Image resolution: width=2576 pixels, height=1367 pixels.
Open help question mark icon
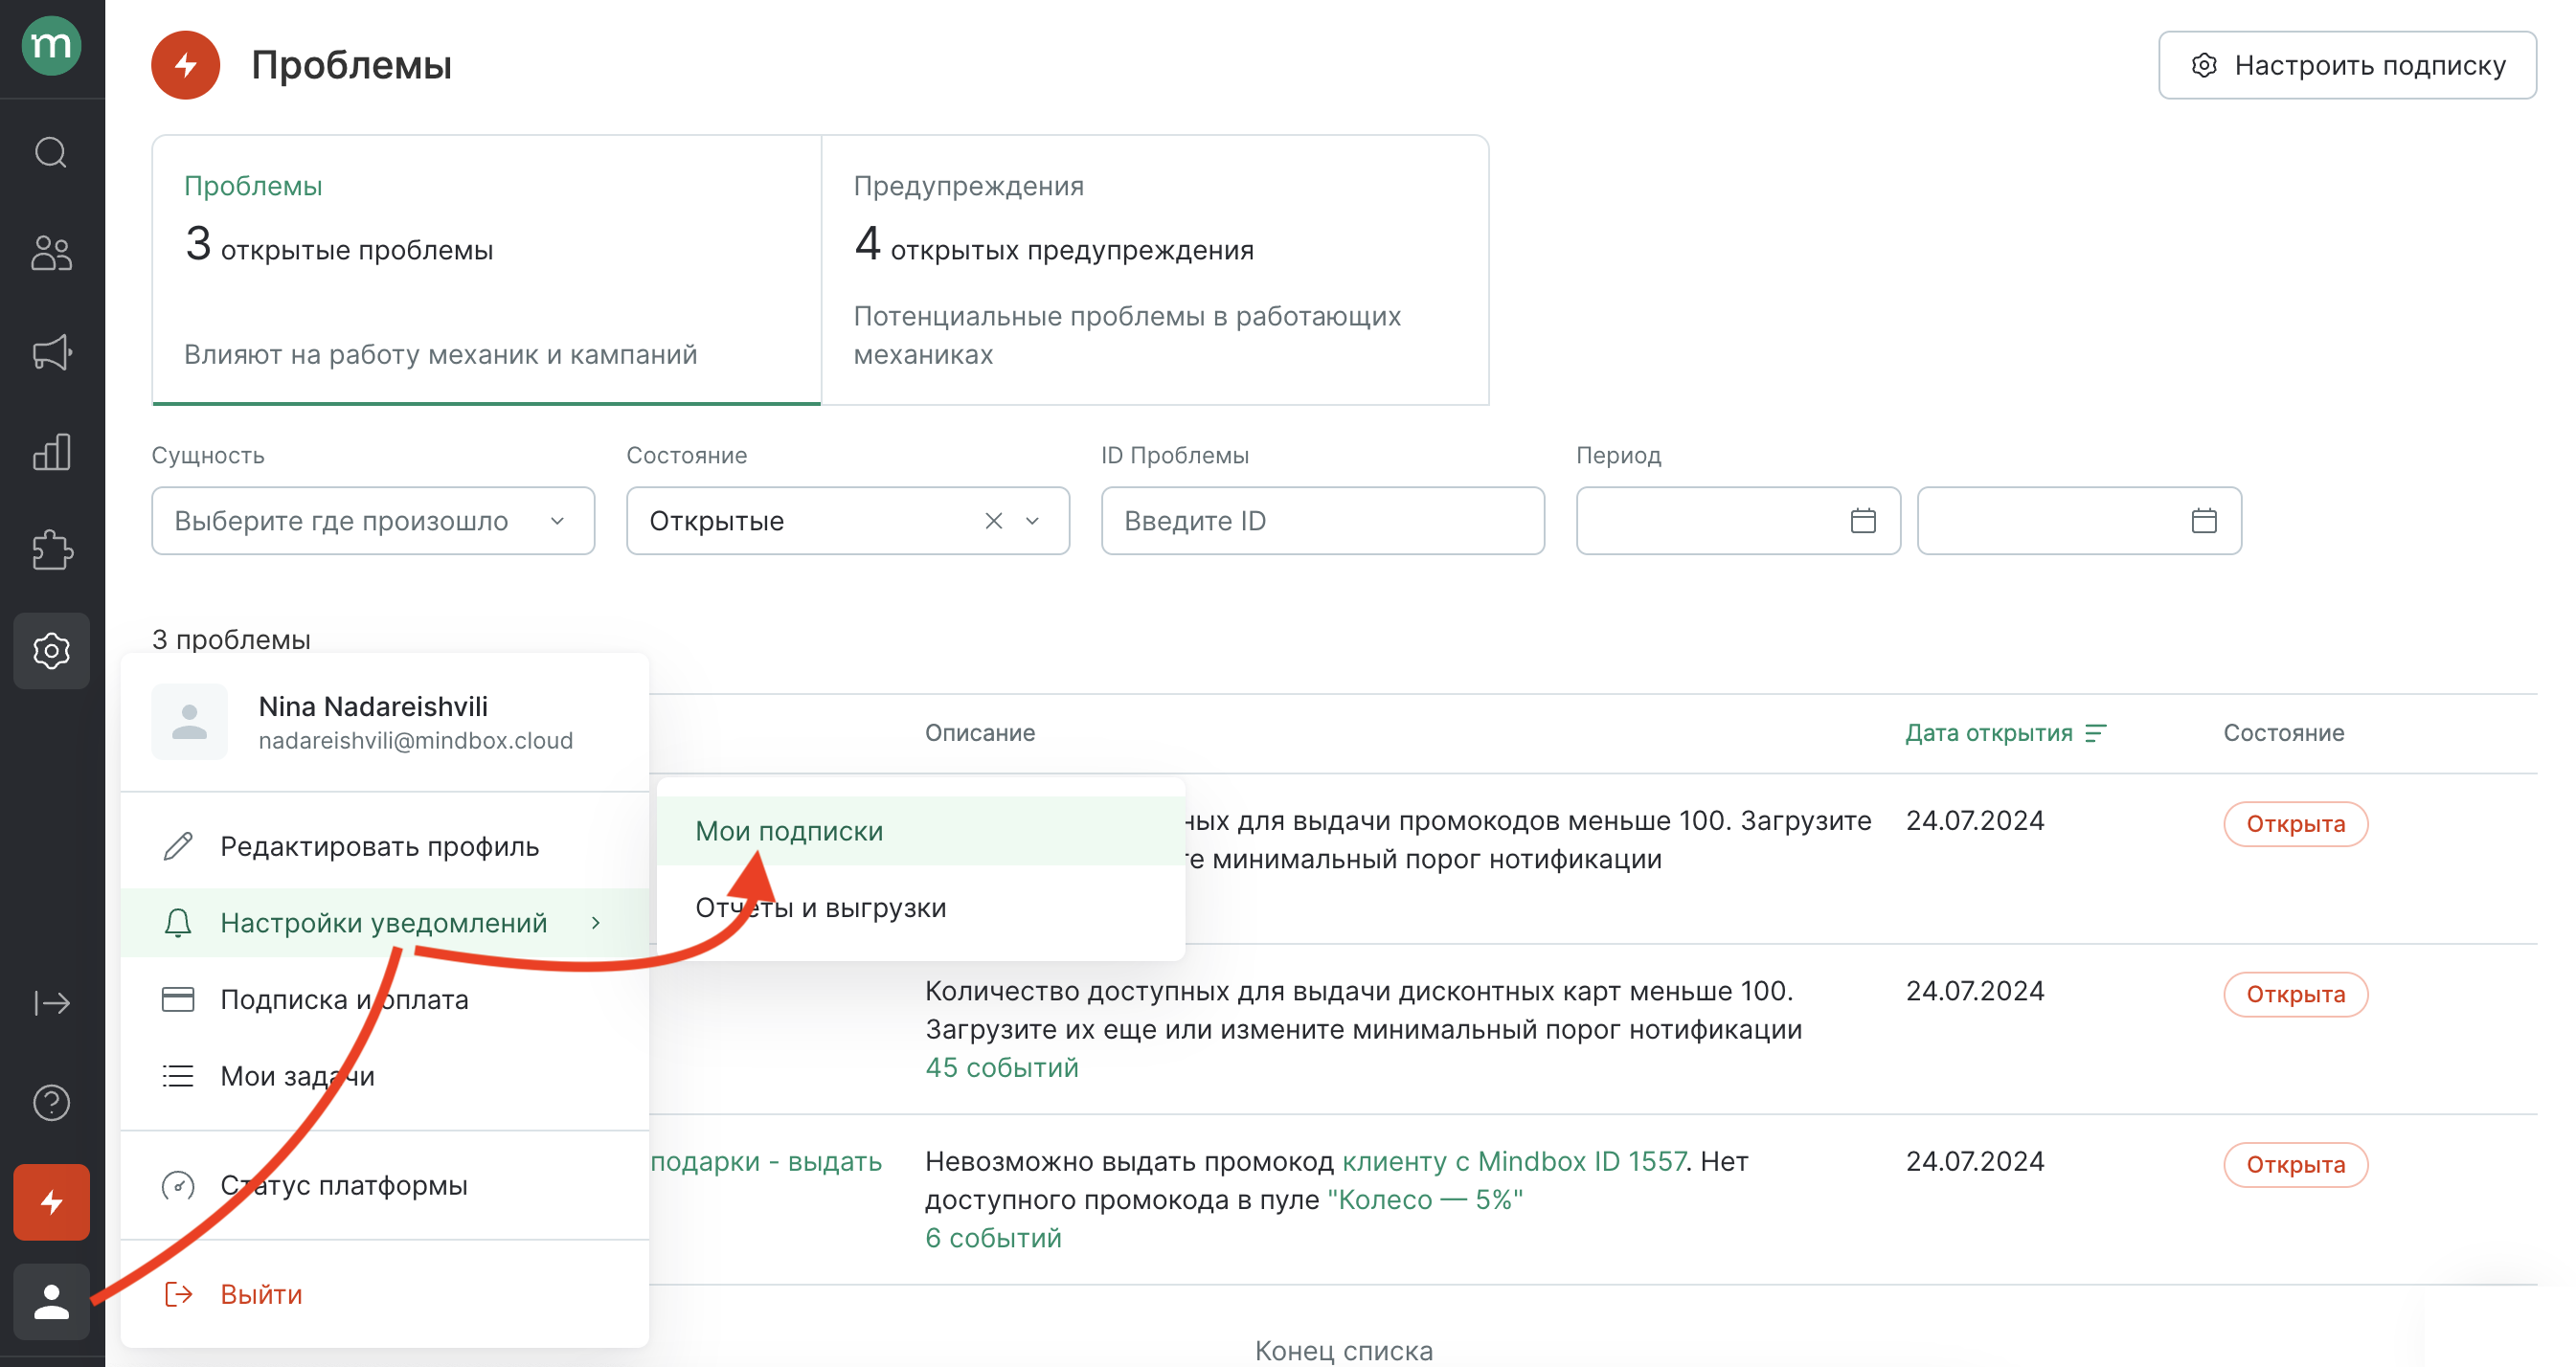[51, 1103]
